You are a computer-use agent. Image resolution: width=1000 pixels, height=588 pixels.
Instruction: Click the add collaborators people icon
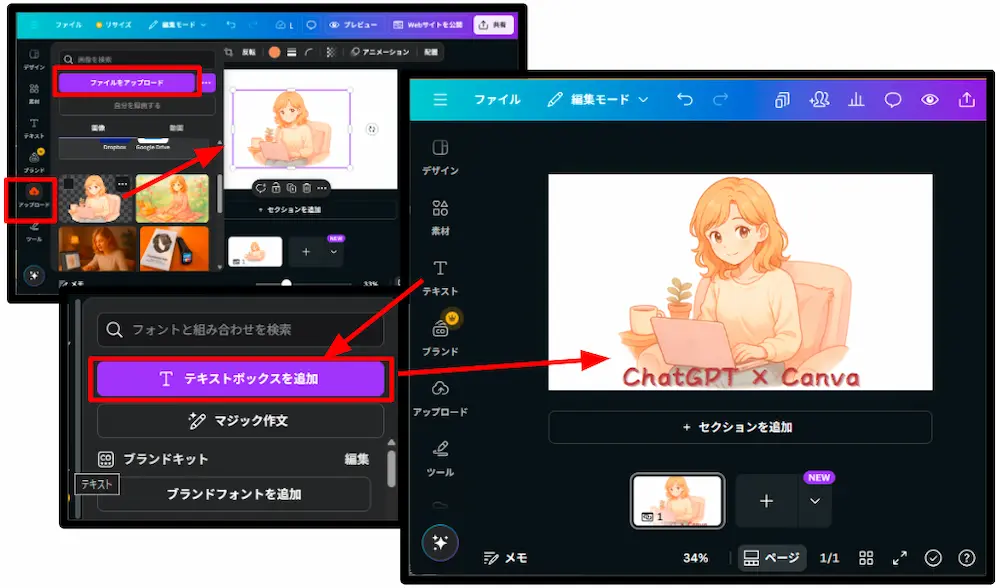click(x=819, y=100)
